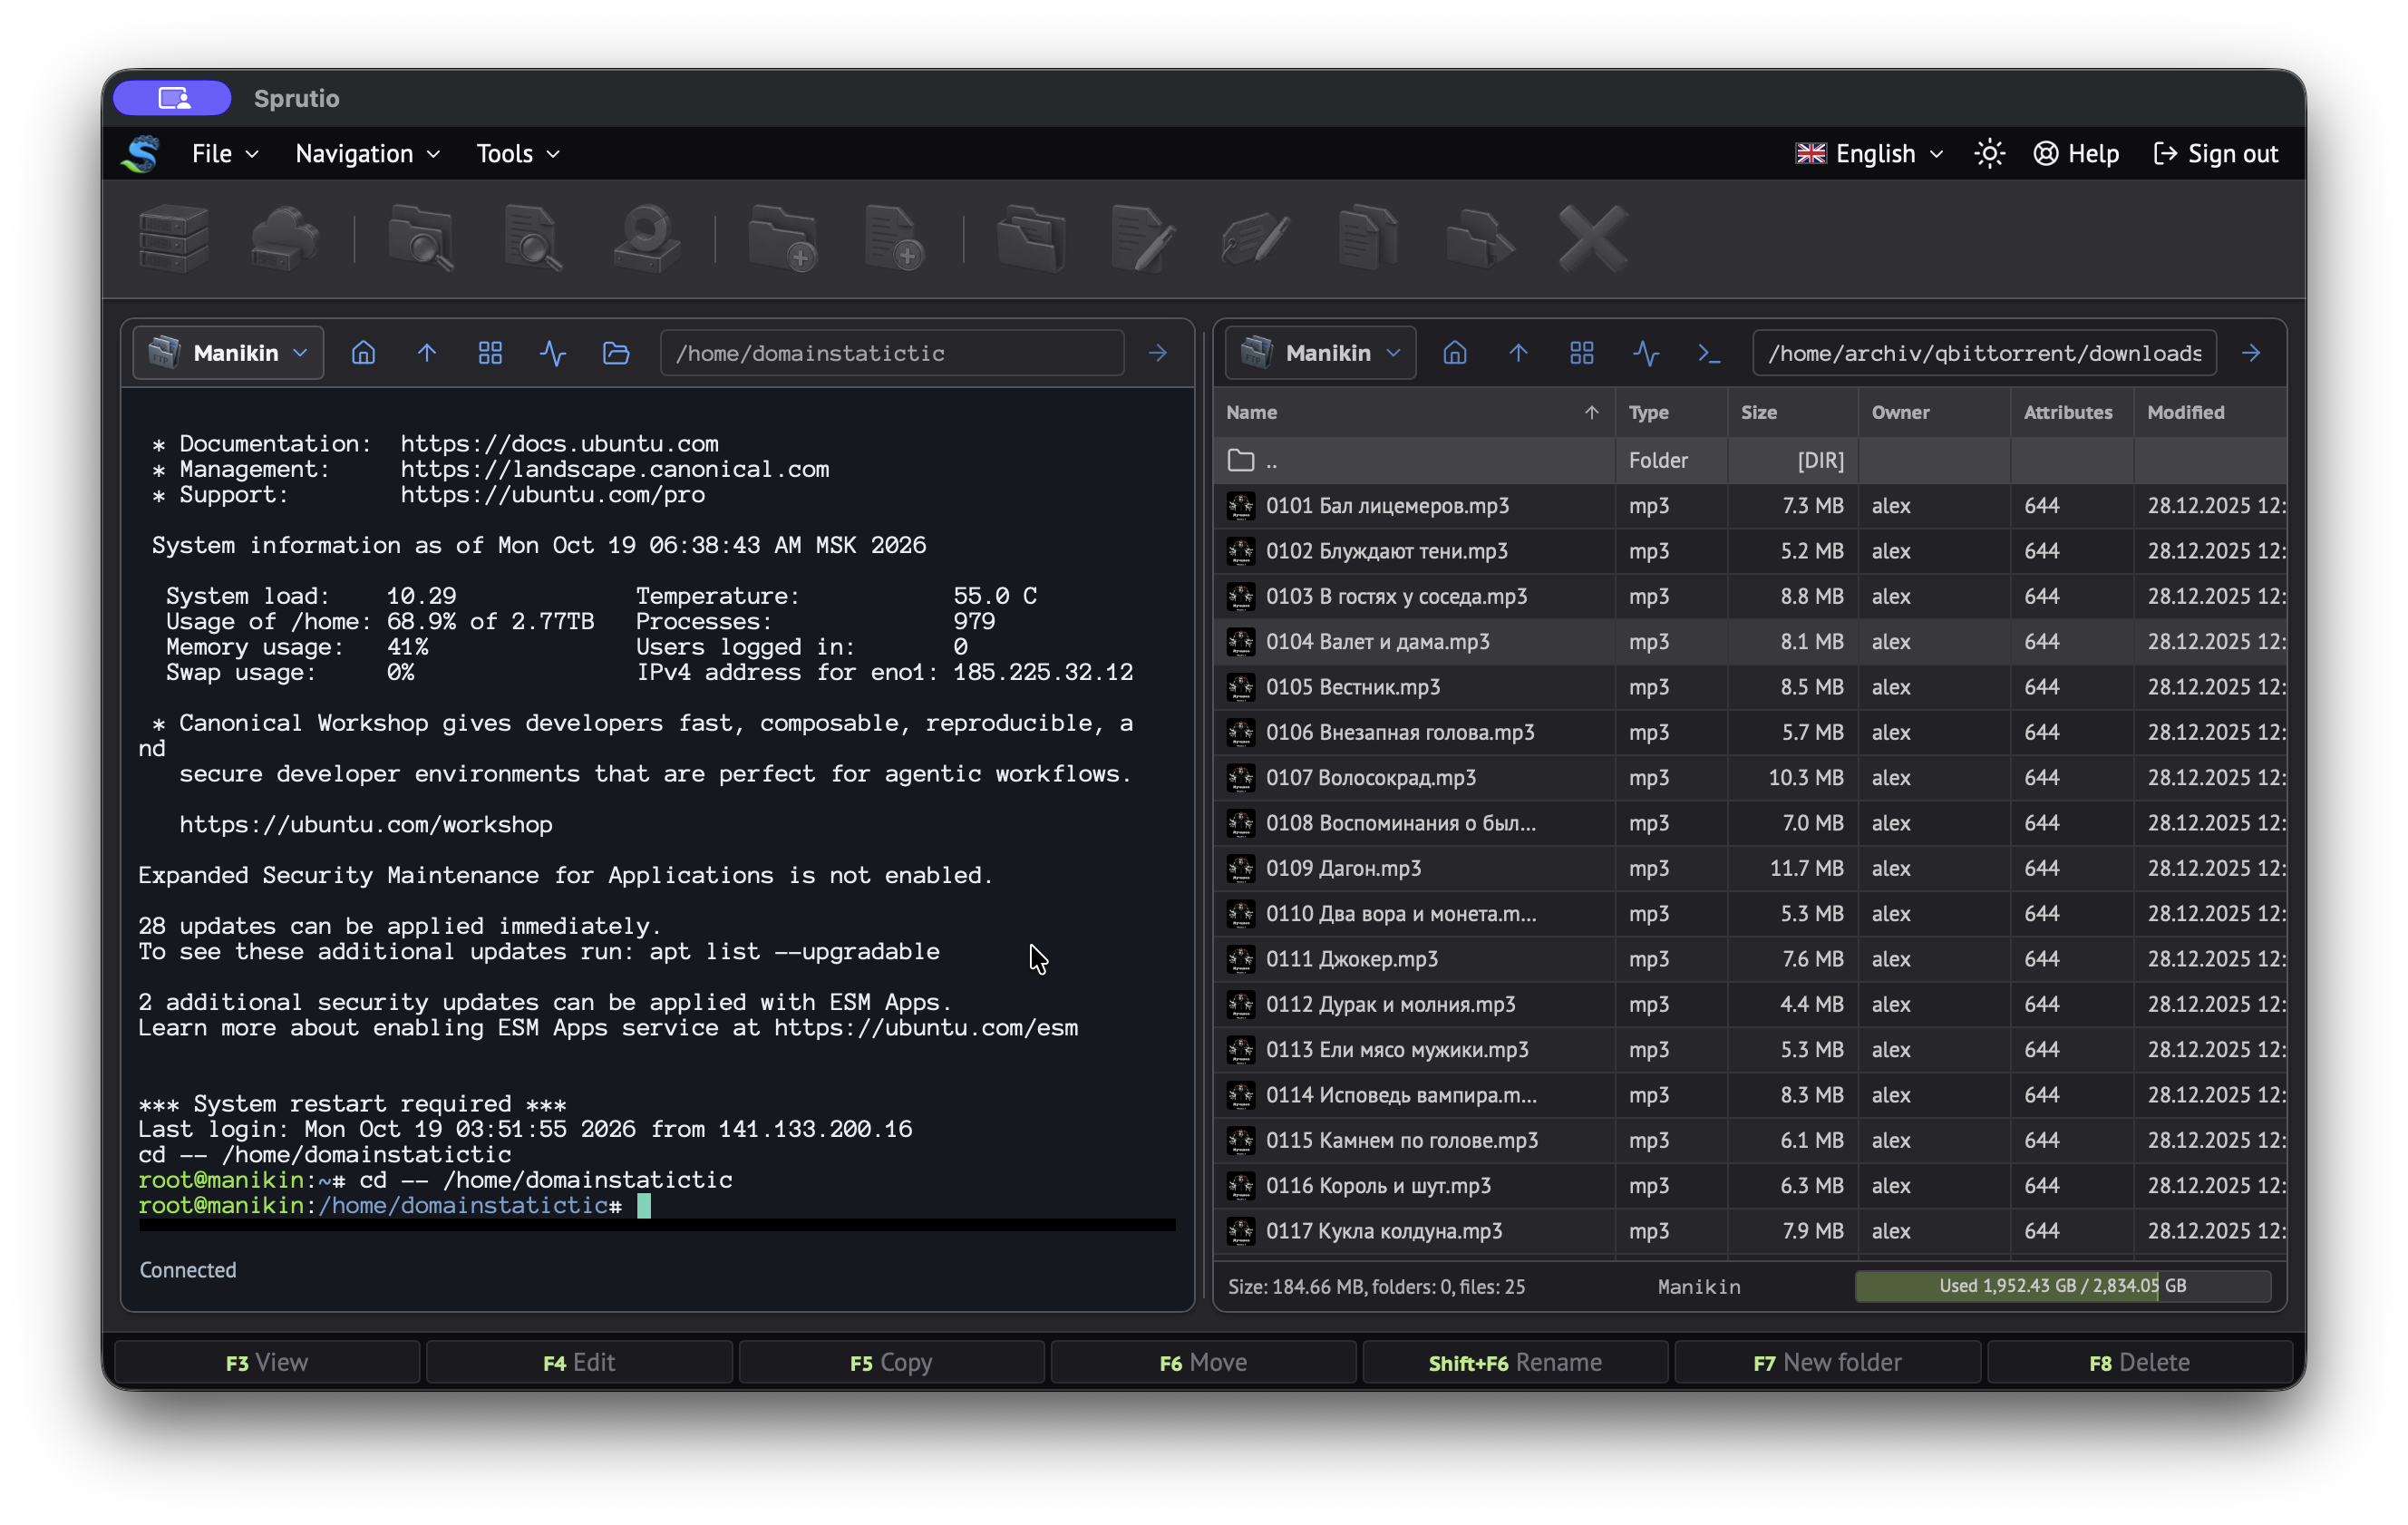This screenshot has height=1525, width=2408.
Task: Click the open folder toolbar icon
Action: point(1031,239)
